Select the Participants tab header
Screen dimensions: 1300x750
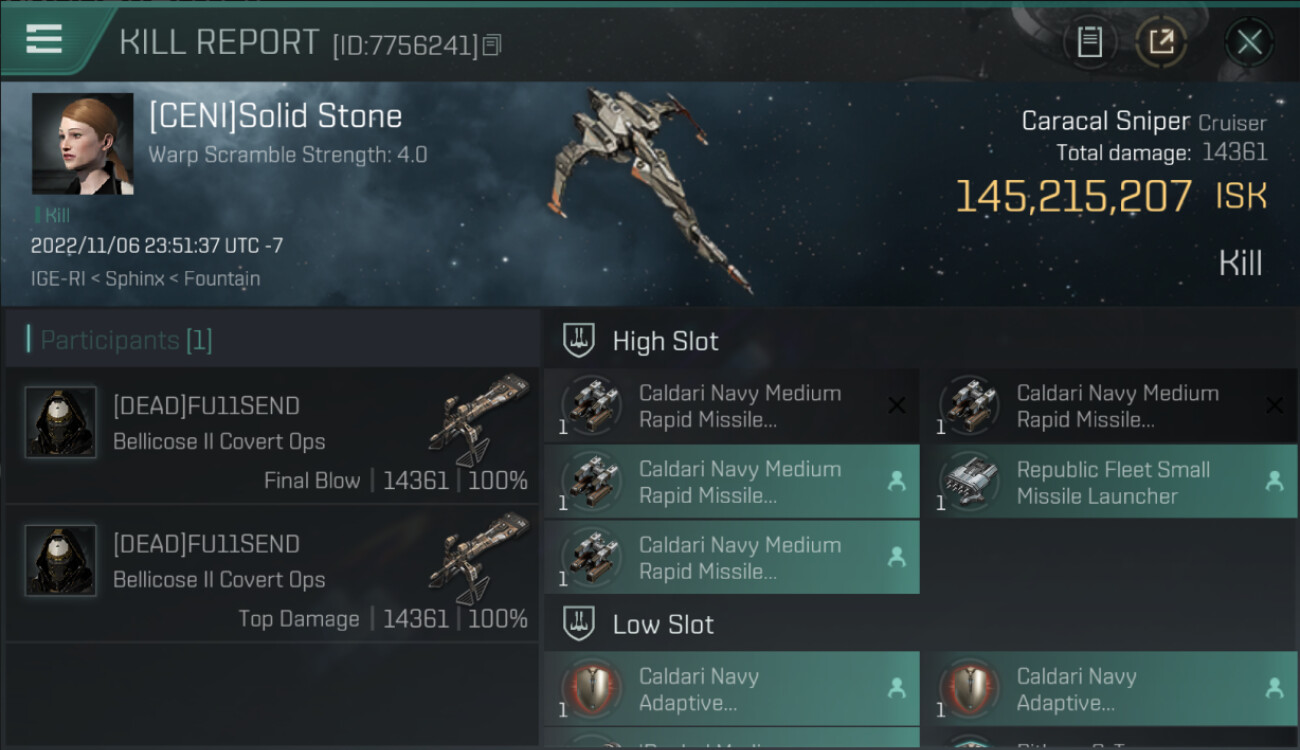124,340
